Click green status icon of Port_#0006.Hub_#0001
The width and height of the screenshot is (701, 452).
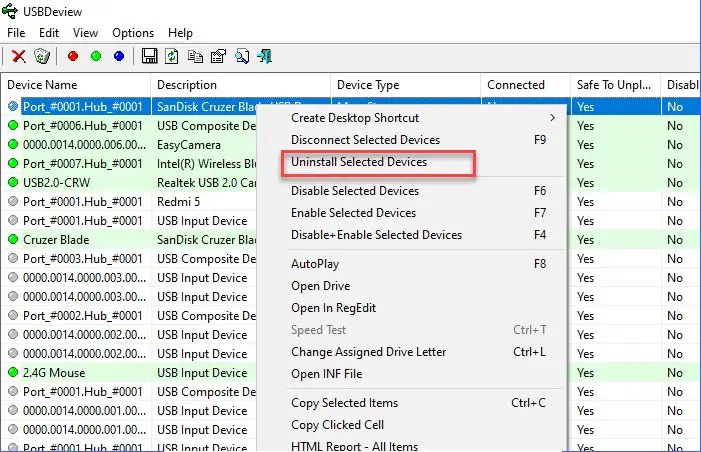(x=13, y=125)
